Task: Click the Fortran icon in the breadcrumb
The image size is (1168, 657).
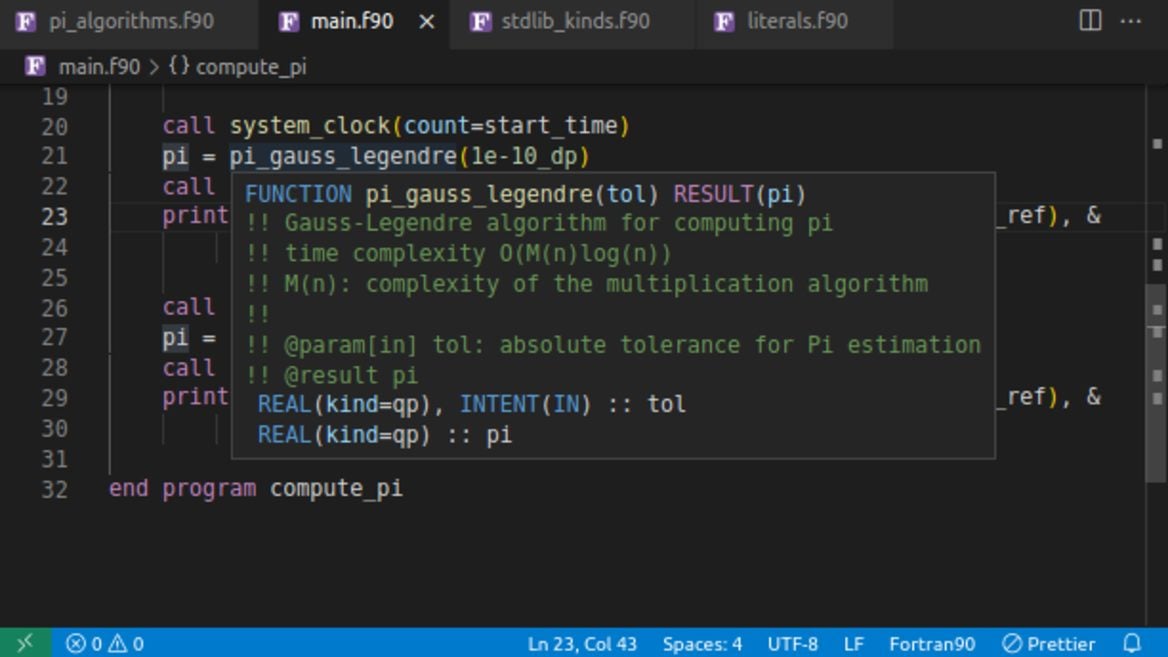Action: 35,67
